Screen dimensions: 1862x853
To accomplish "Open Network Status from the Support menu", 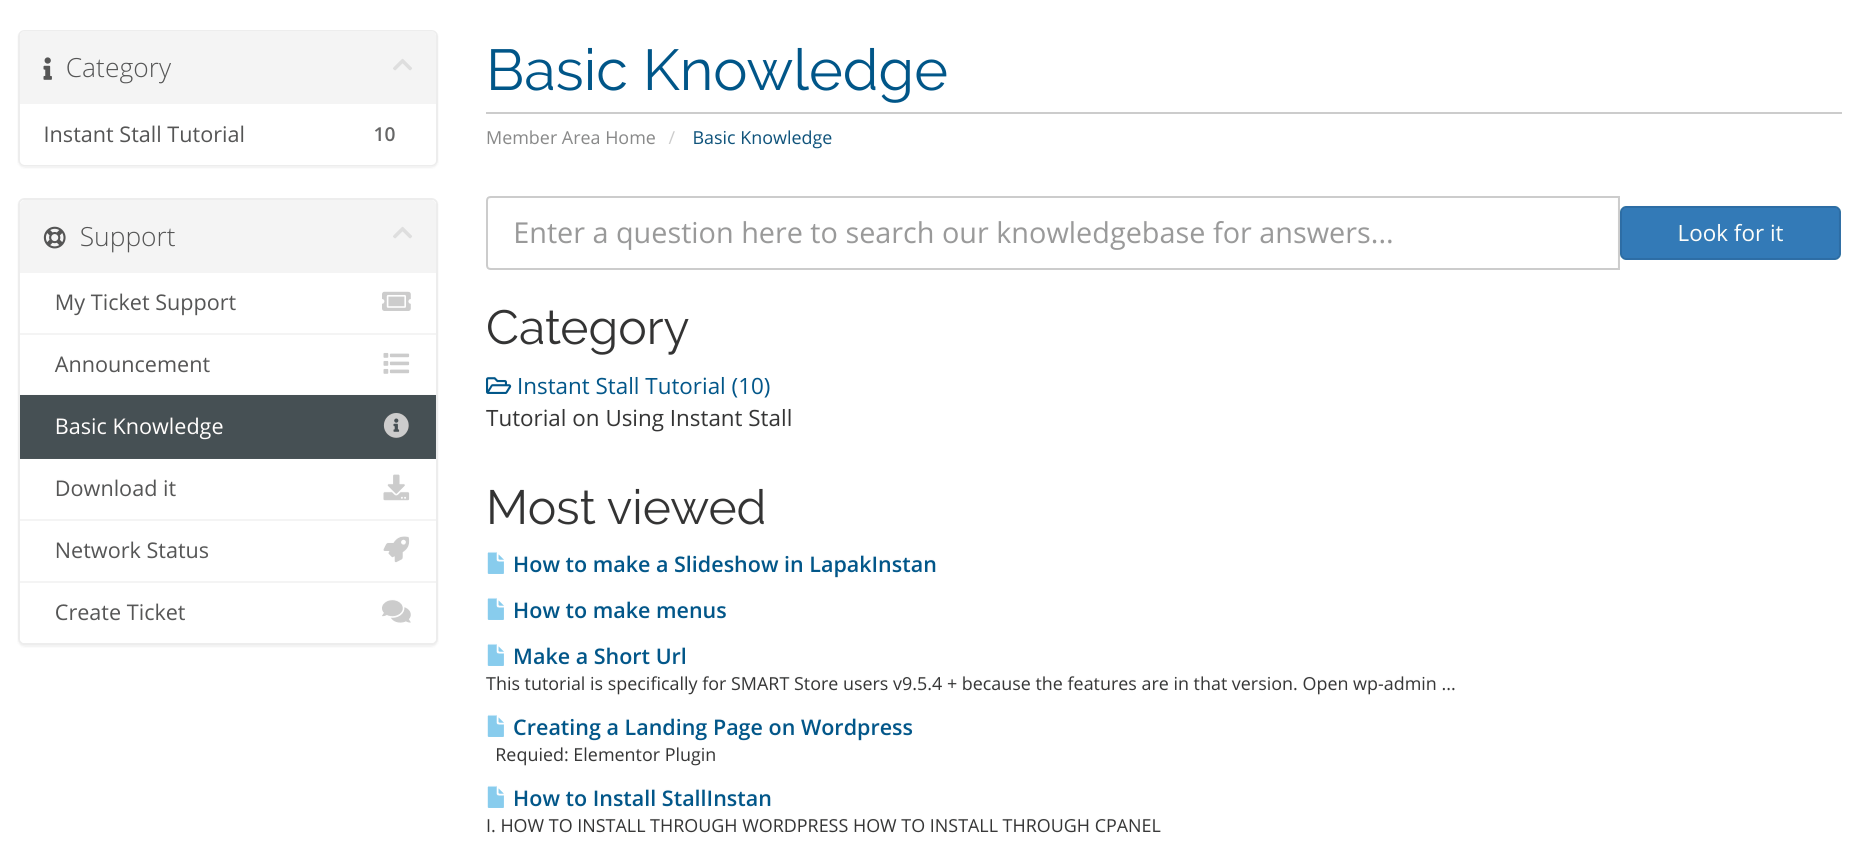I will (228, 550).
